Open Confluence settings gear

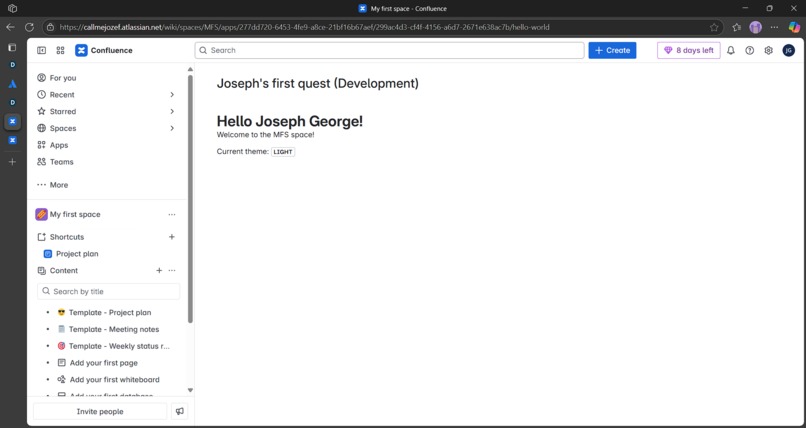click(768, 50)
